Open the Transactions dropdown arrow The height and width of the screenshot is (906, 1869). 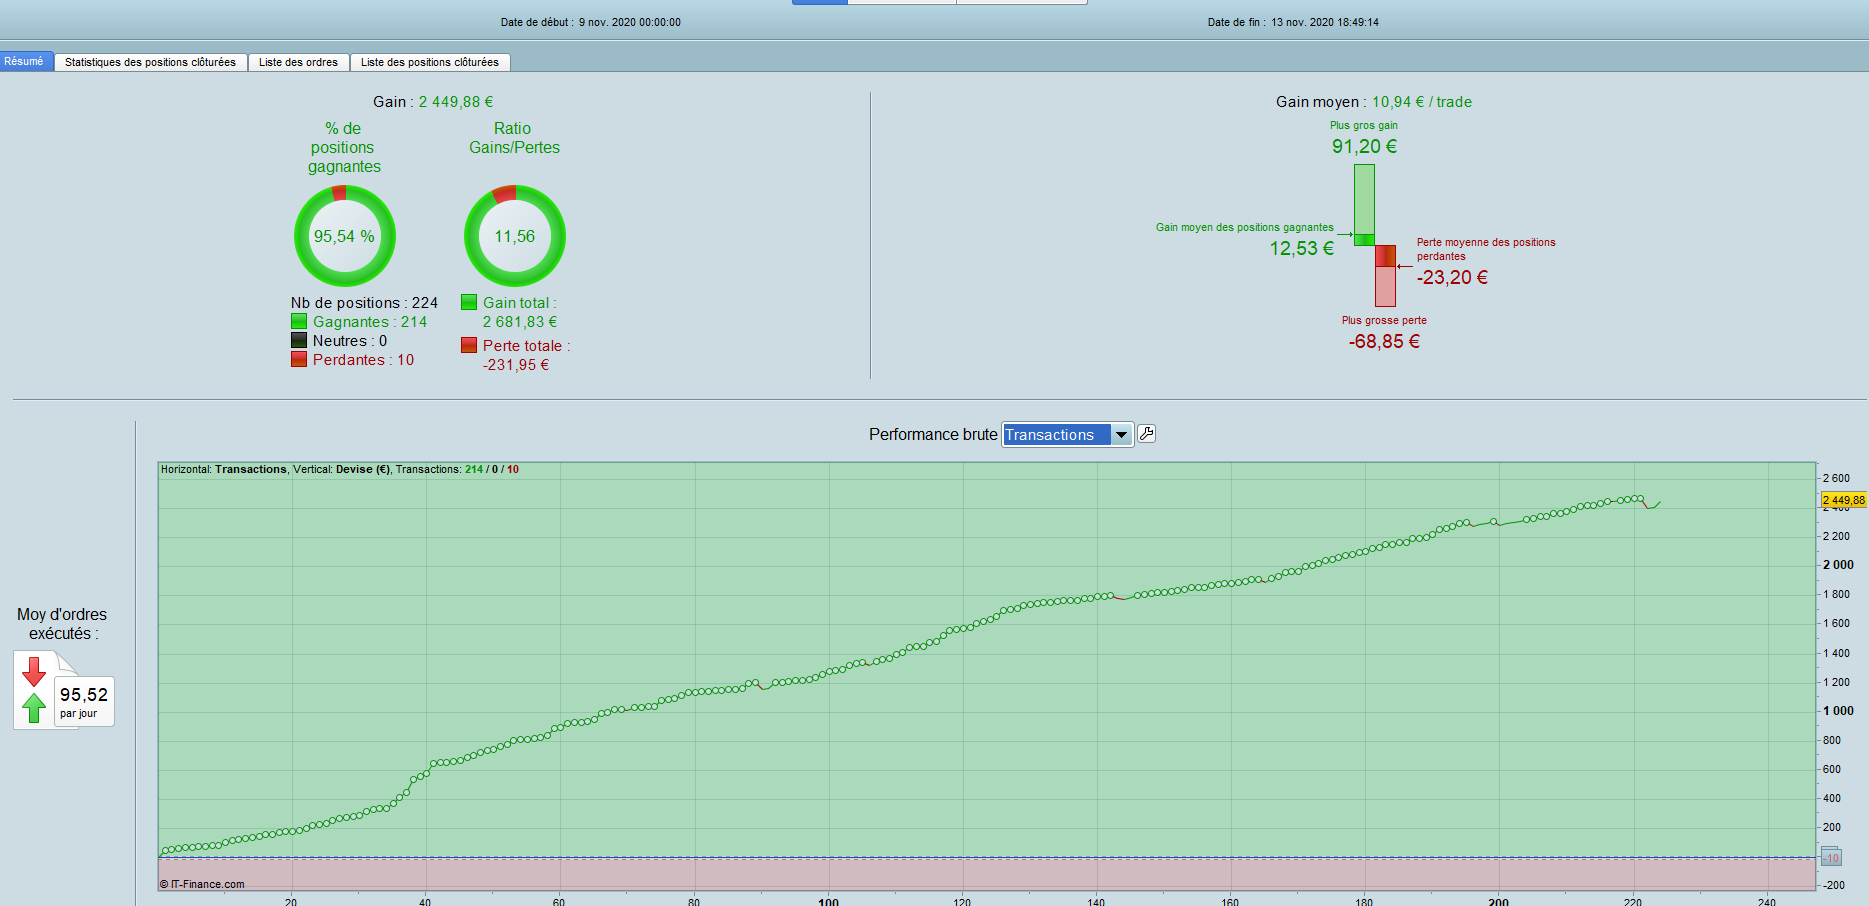tap(1122, 435)
